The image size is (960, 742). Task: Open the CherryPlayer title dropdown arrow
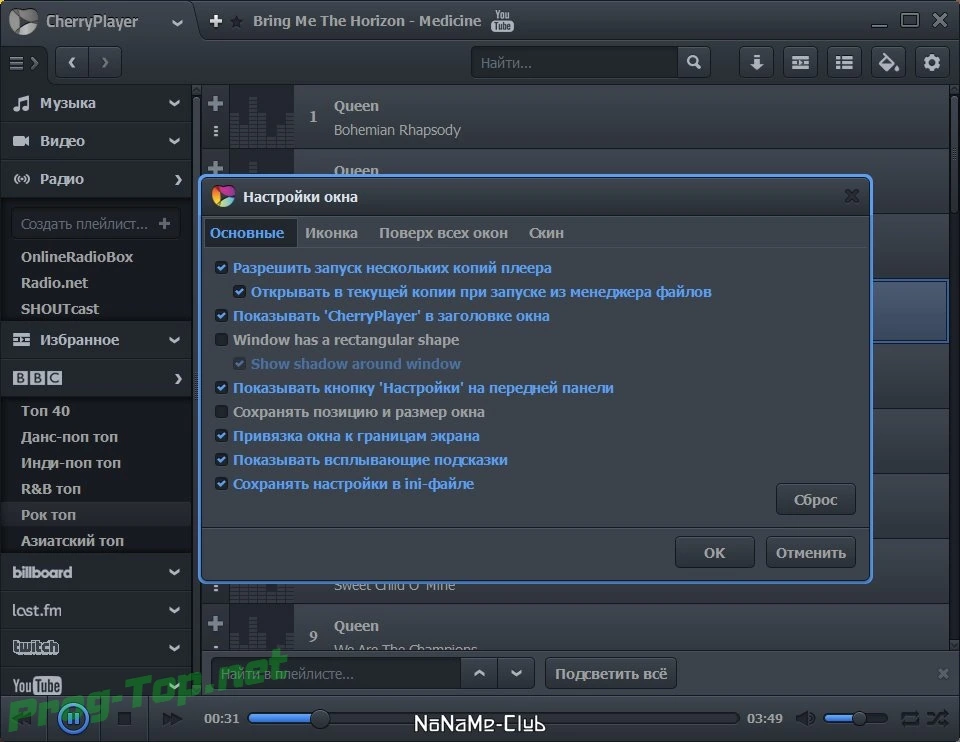(x=177, y=23)
